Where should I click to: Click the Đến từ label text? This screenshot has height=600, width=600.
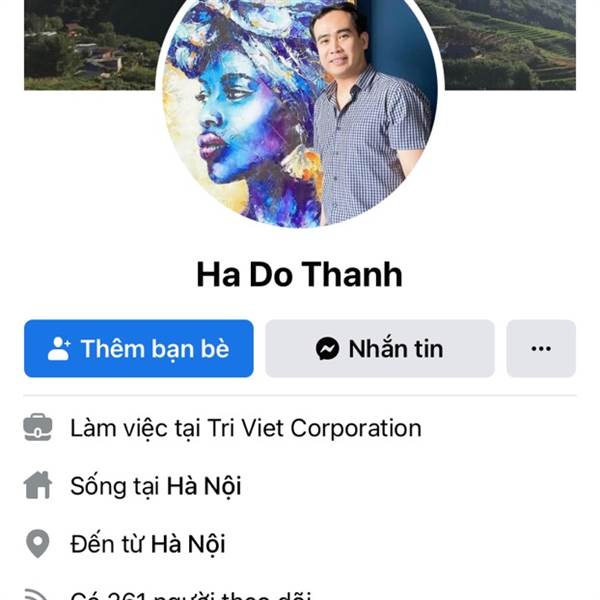[108, 544]
